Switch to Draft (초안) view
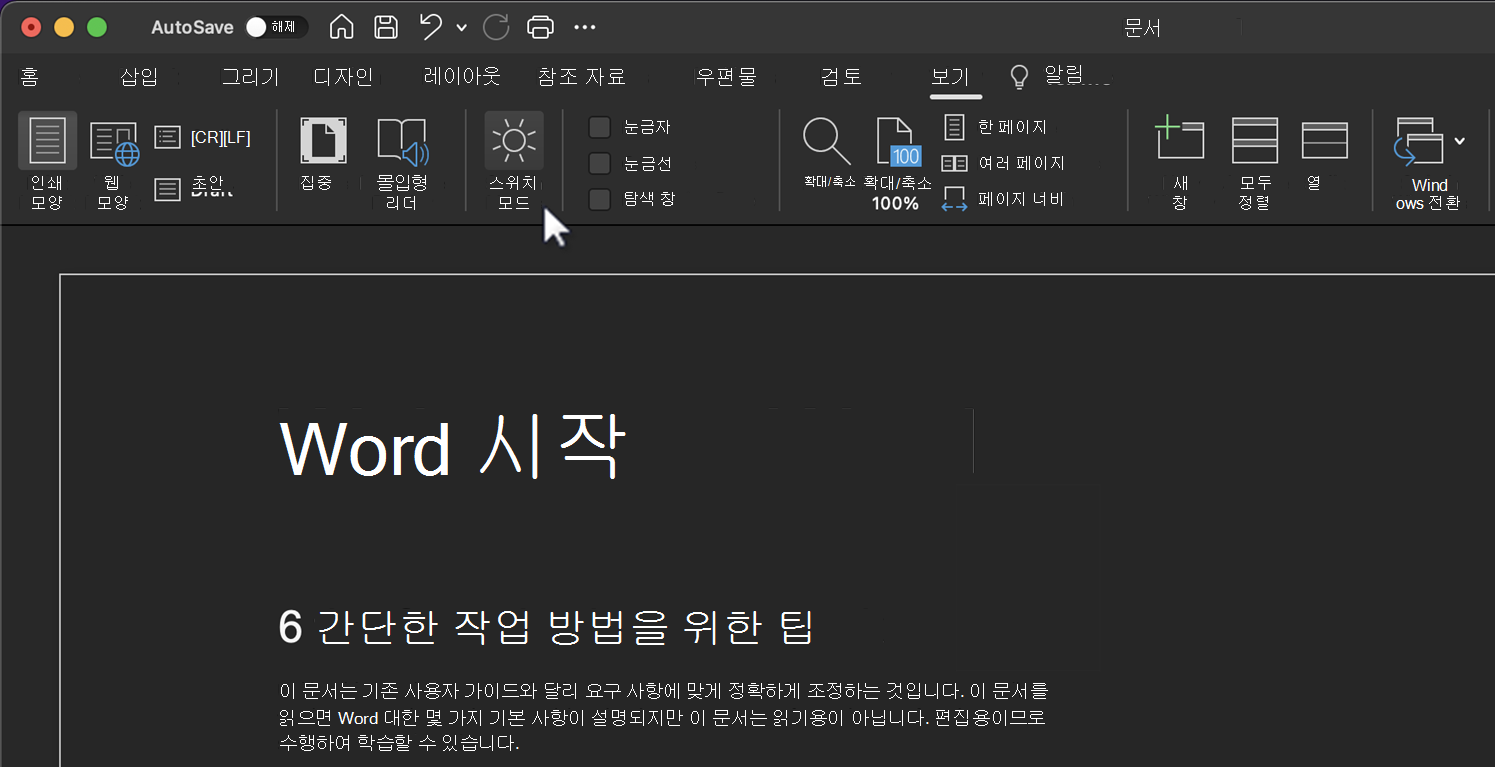The image size is (1495, 767). (195, 187)
